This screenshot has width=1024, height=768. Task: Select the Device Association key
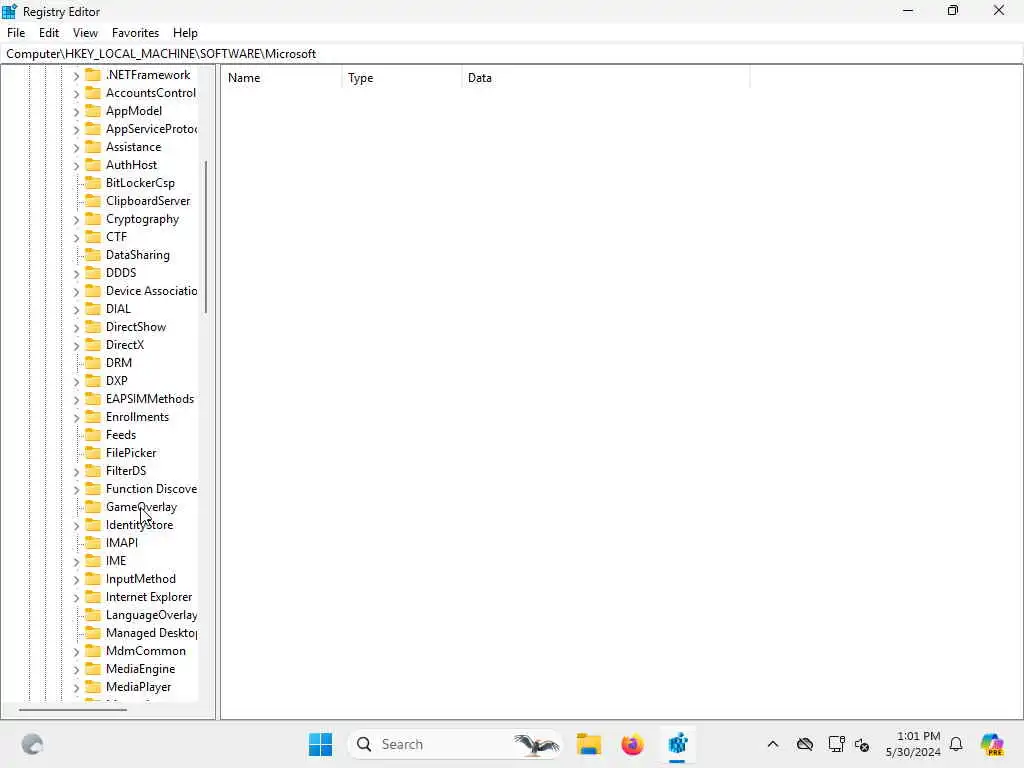(x=152, y=291)
